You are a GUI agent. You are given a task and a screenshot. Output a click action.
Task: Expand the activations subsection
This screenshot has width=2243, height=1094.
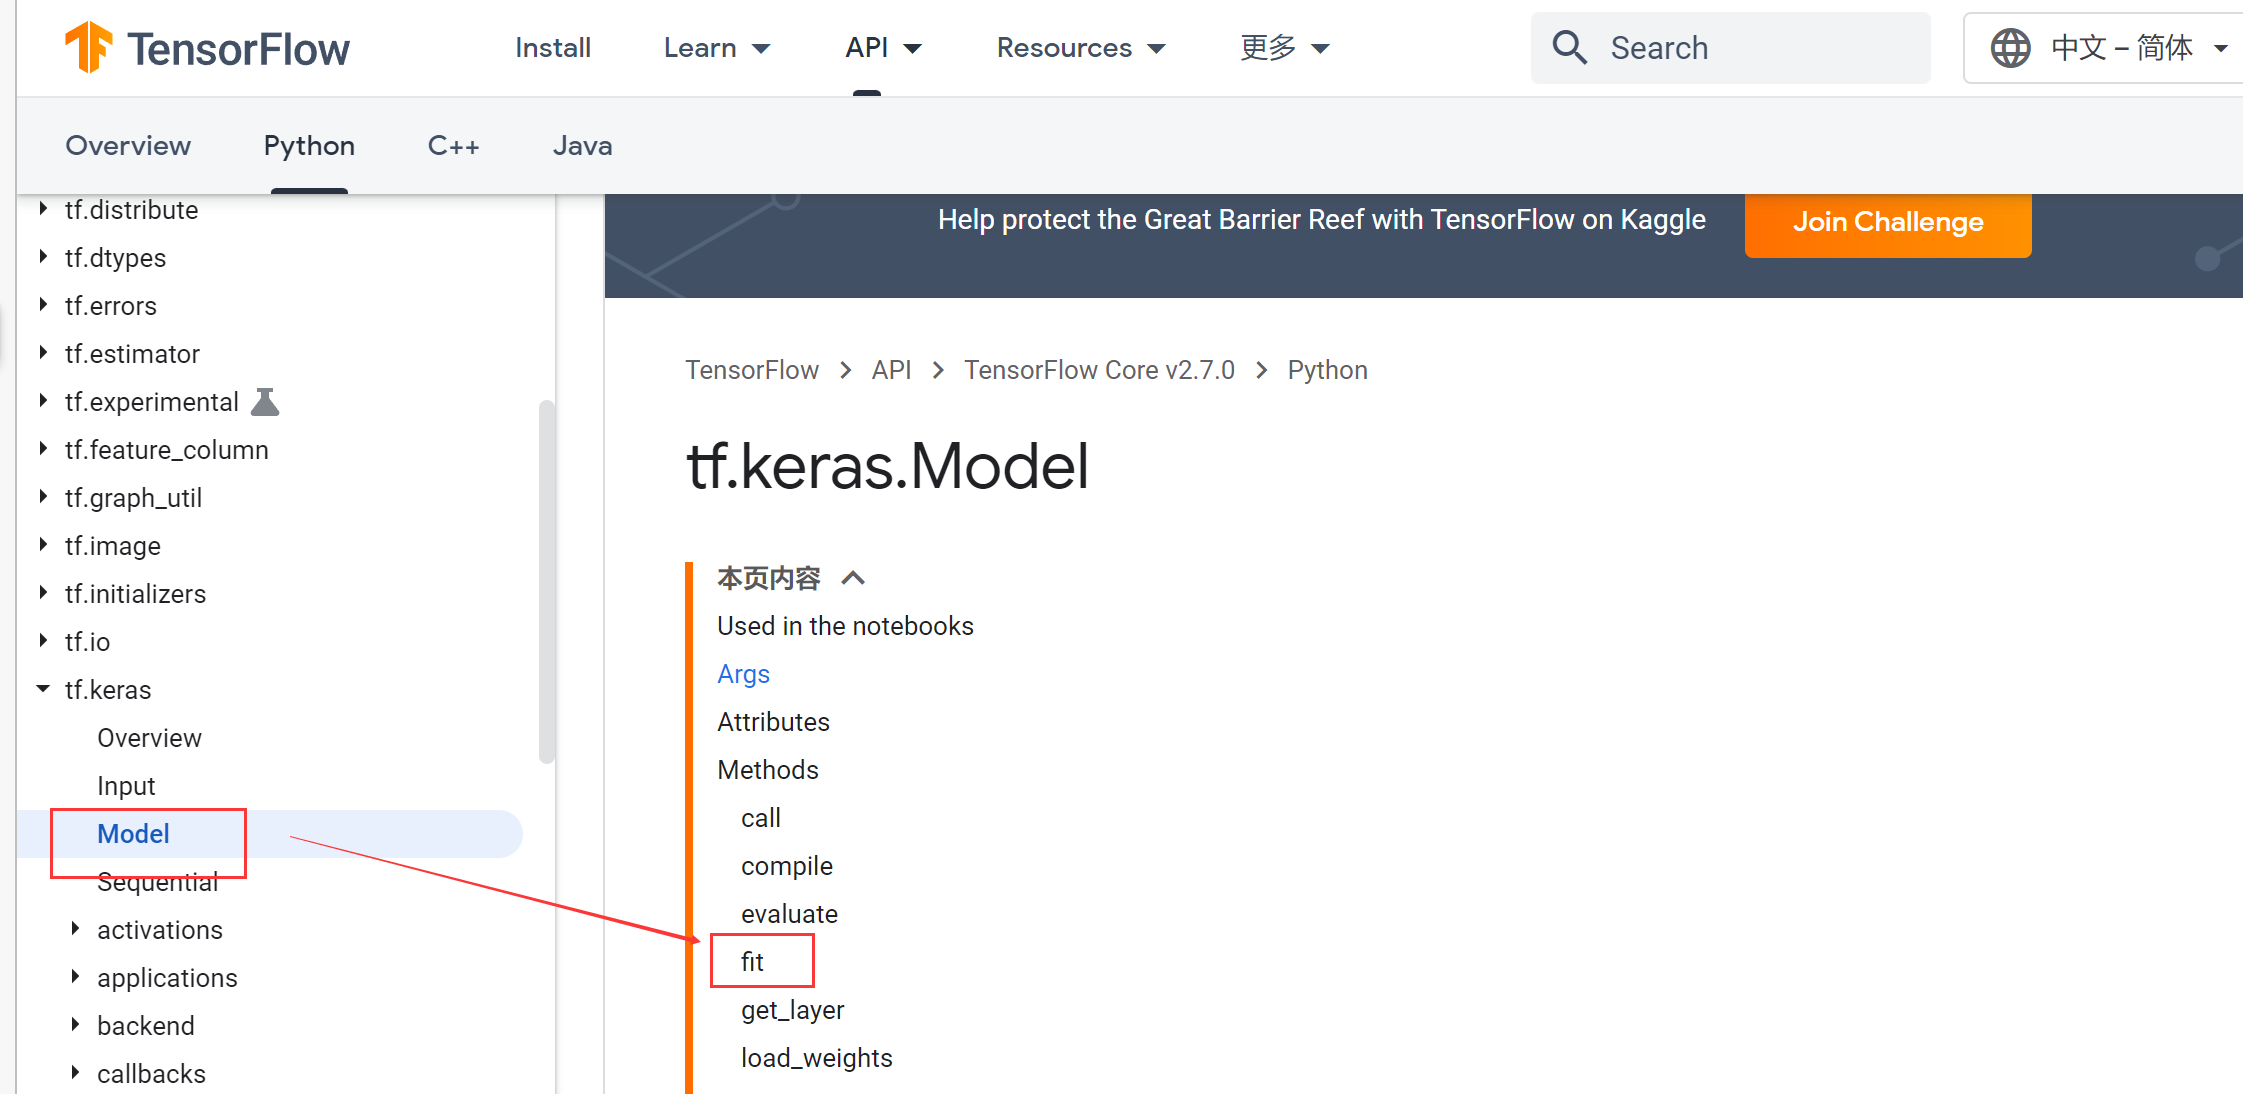coord(75,929)
